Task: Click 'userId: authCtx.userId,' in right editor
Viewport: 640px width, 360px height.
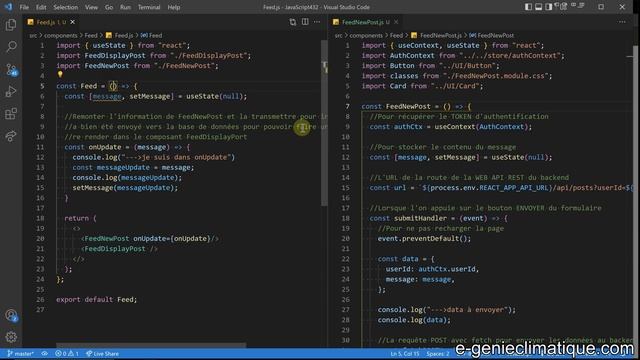Action: point(432,269)
